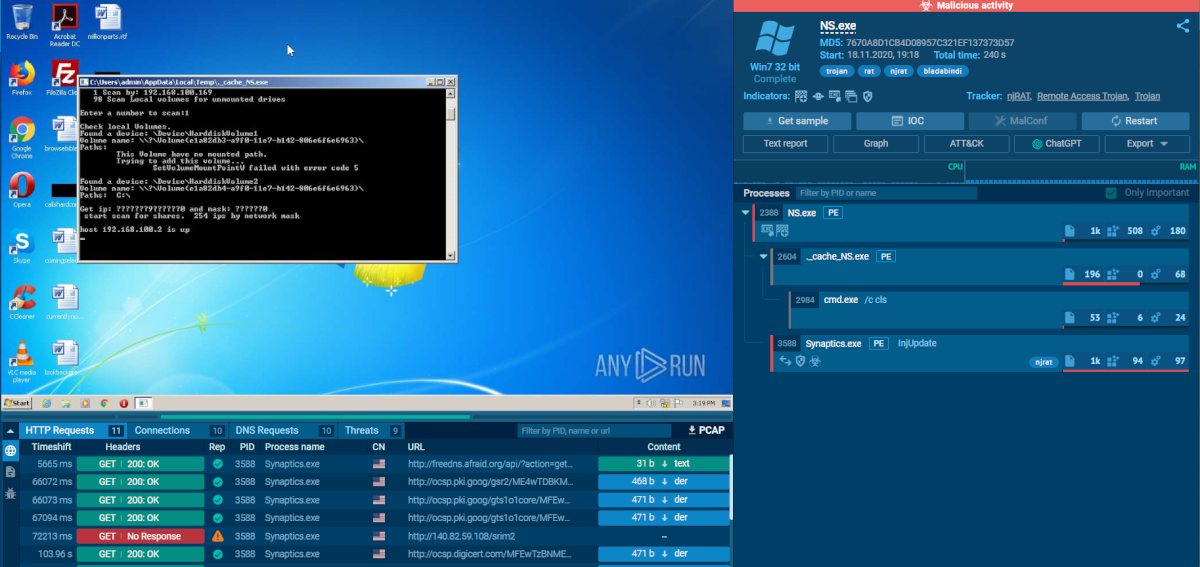Image resolution: width=1200 pixels, height=567 pixels.
Task: Switch to the HTTP Requests tab
Action: coord(72,430)
